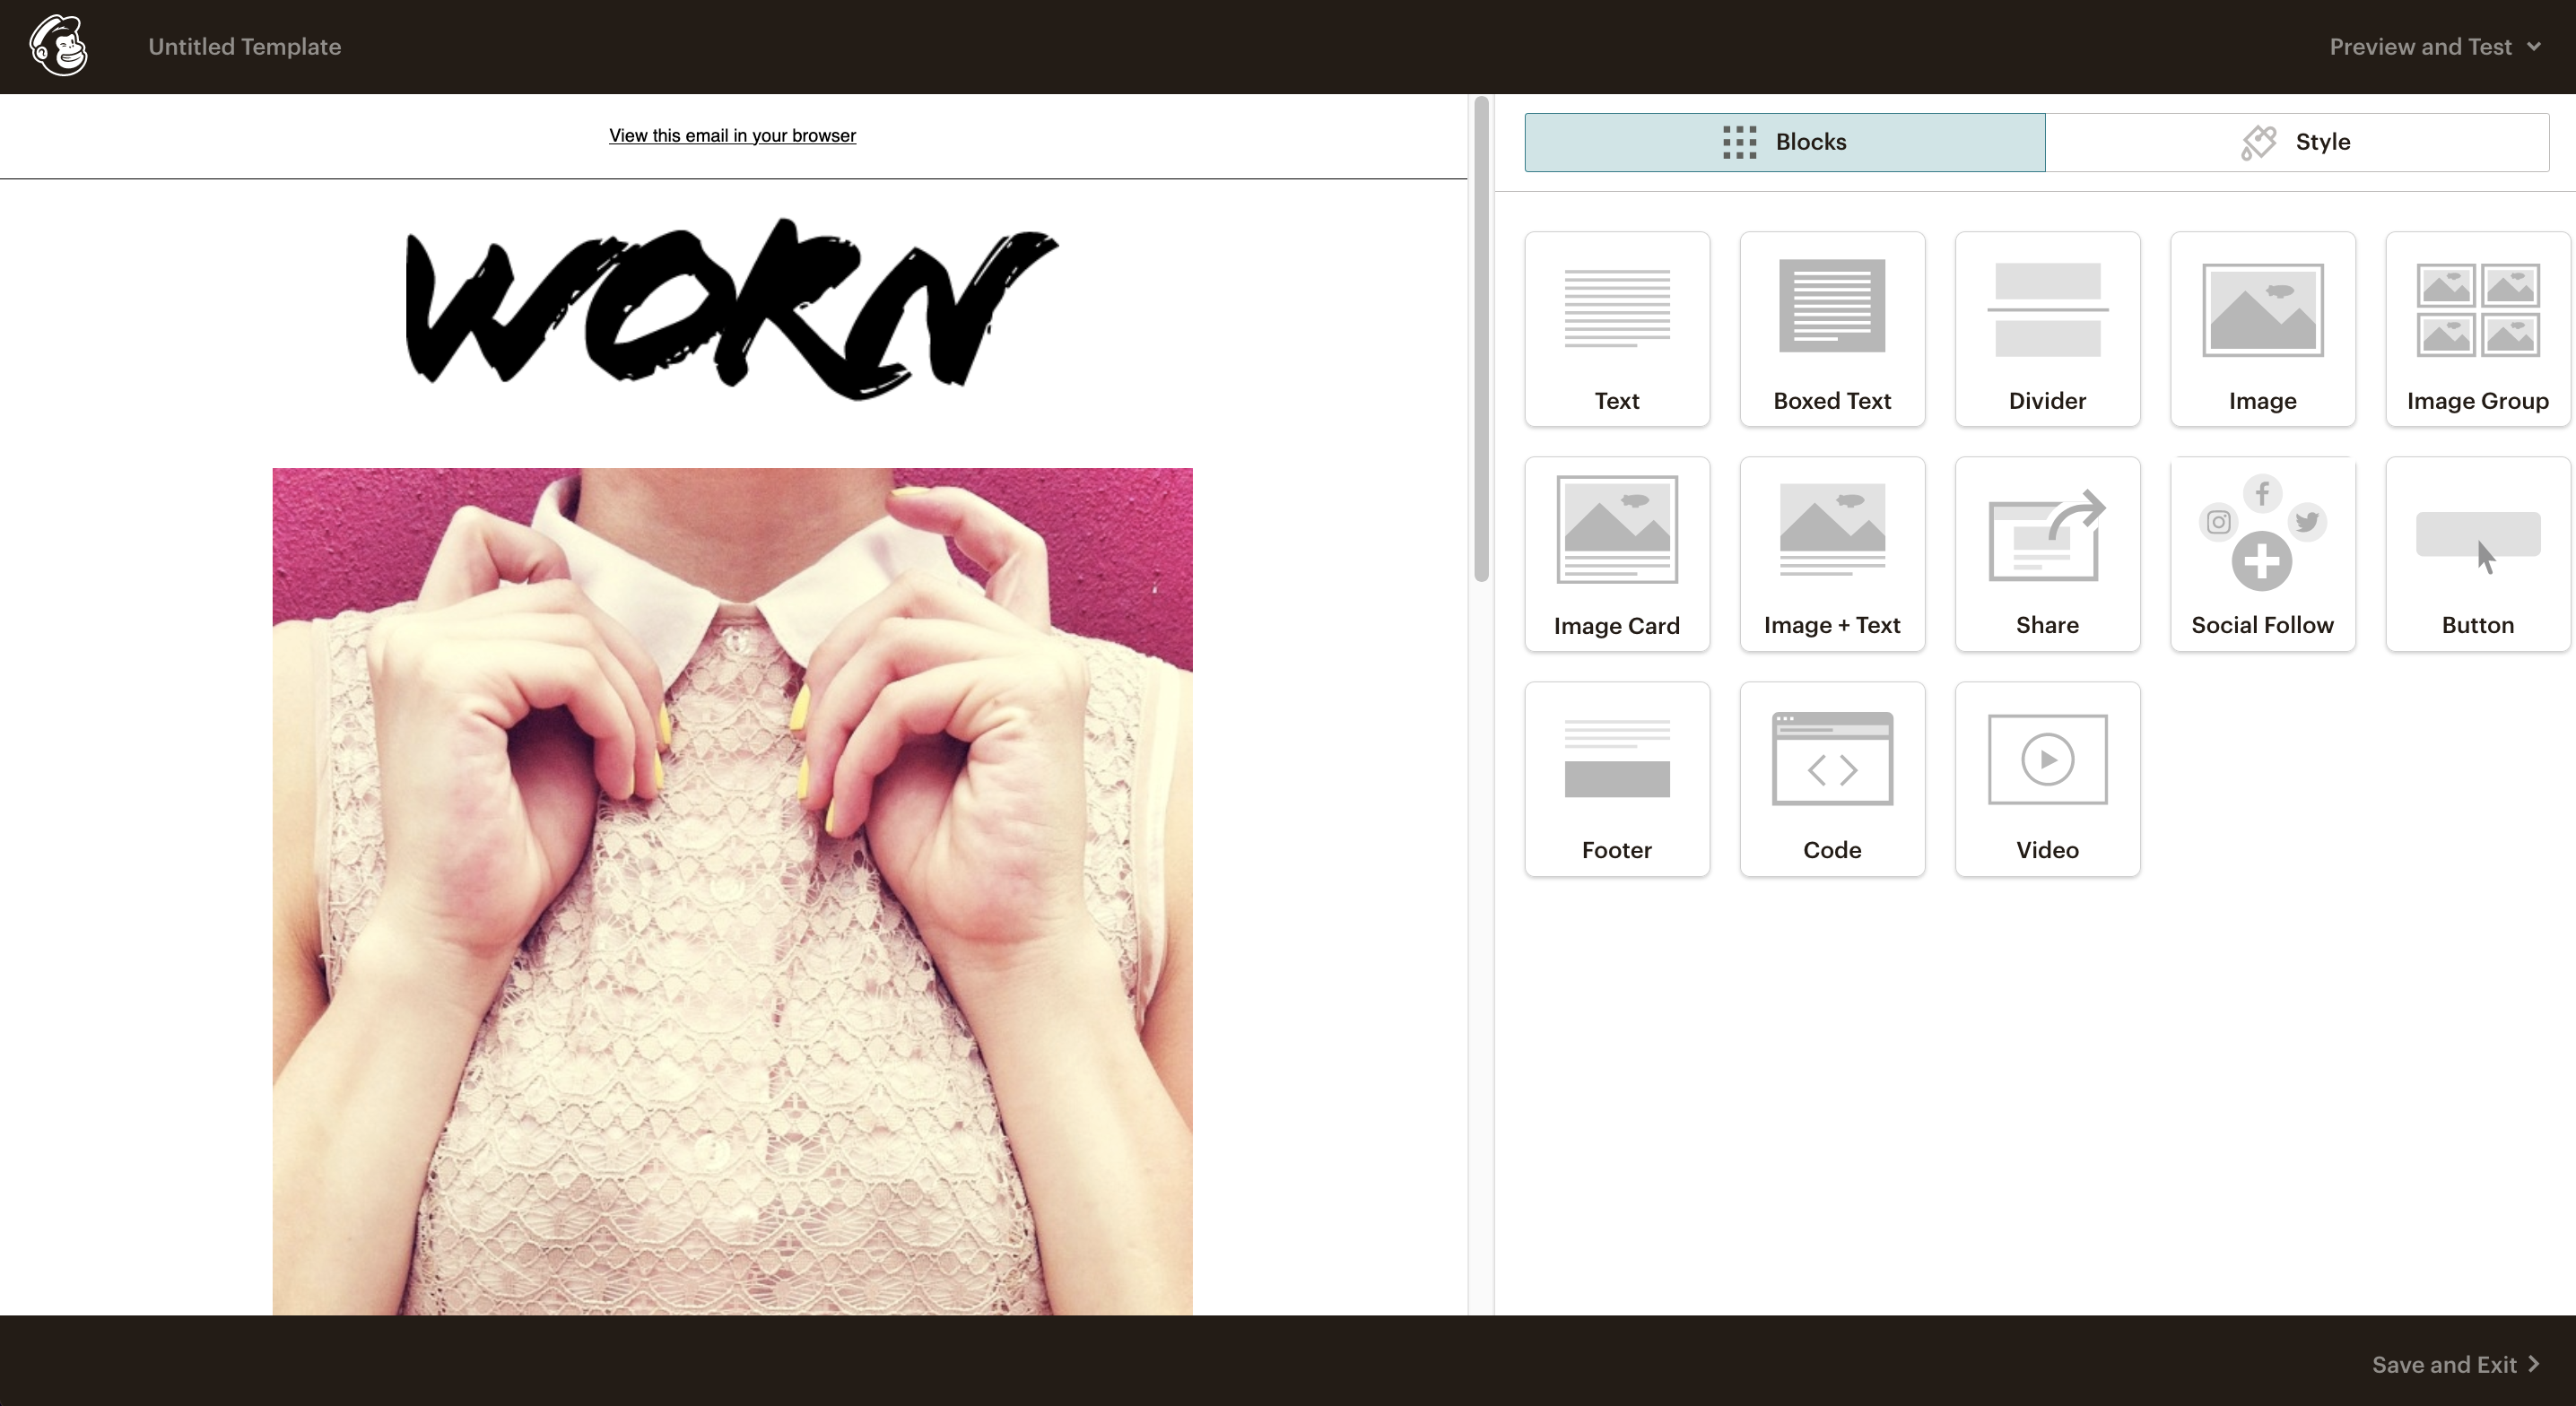Choose the Video block
Screen dimensions: 2576x1406
[x=2047, y=779]
